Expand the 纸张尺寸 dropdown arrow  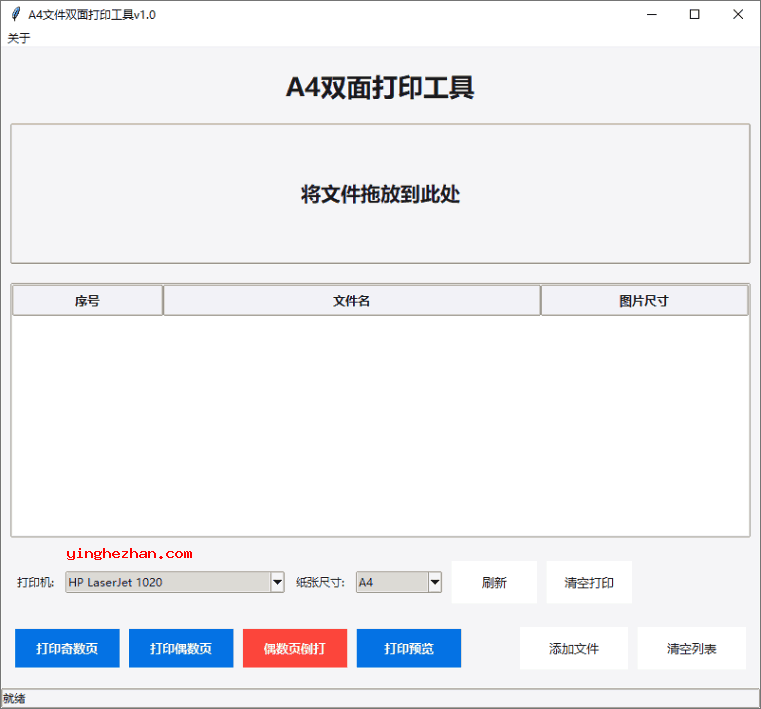tap(435, 582)
